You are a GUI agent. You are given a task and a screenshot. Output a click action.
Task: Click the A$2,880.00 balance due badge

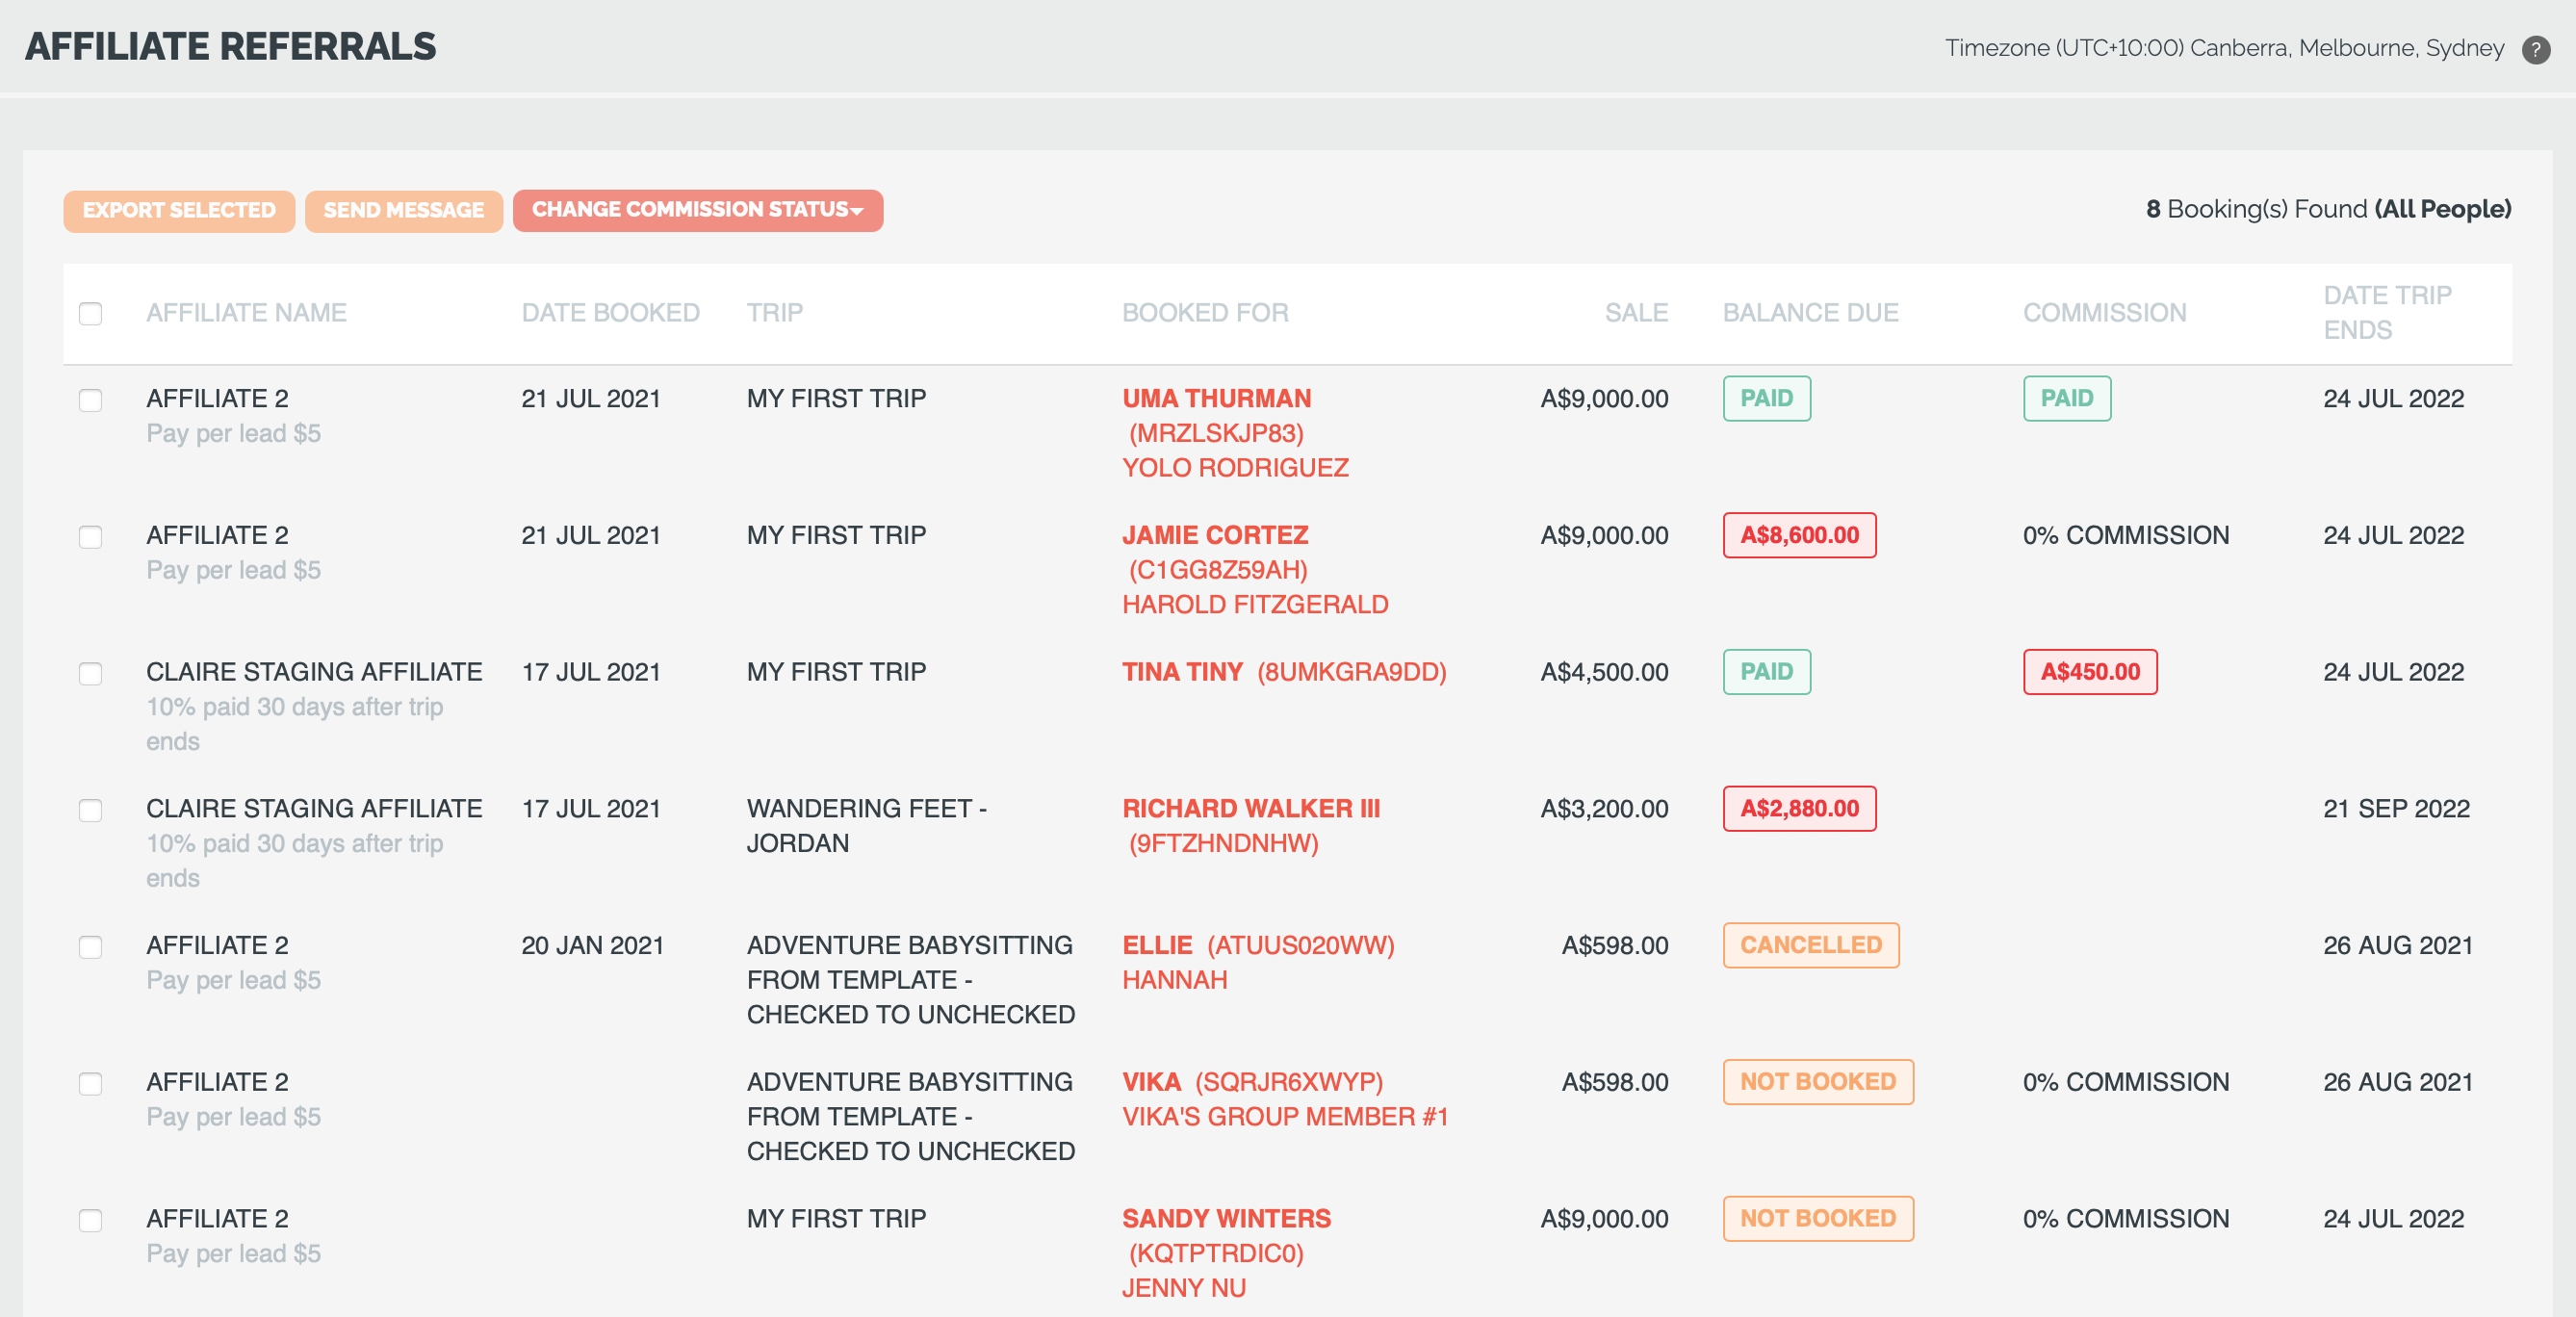(x=1799, y=809)
